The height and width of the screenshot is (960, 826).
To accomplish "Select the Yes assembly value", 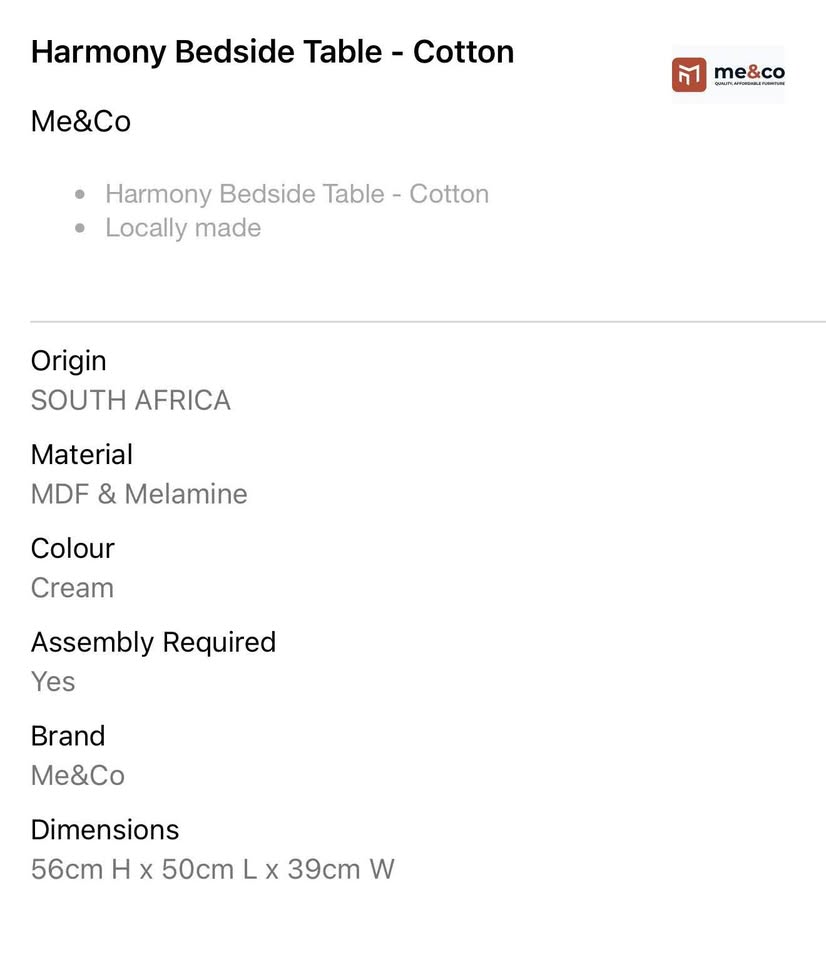I will [53, 682].
